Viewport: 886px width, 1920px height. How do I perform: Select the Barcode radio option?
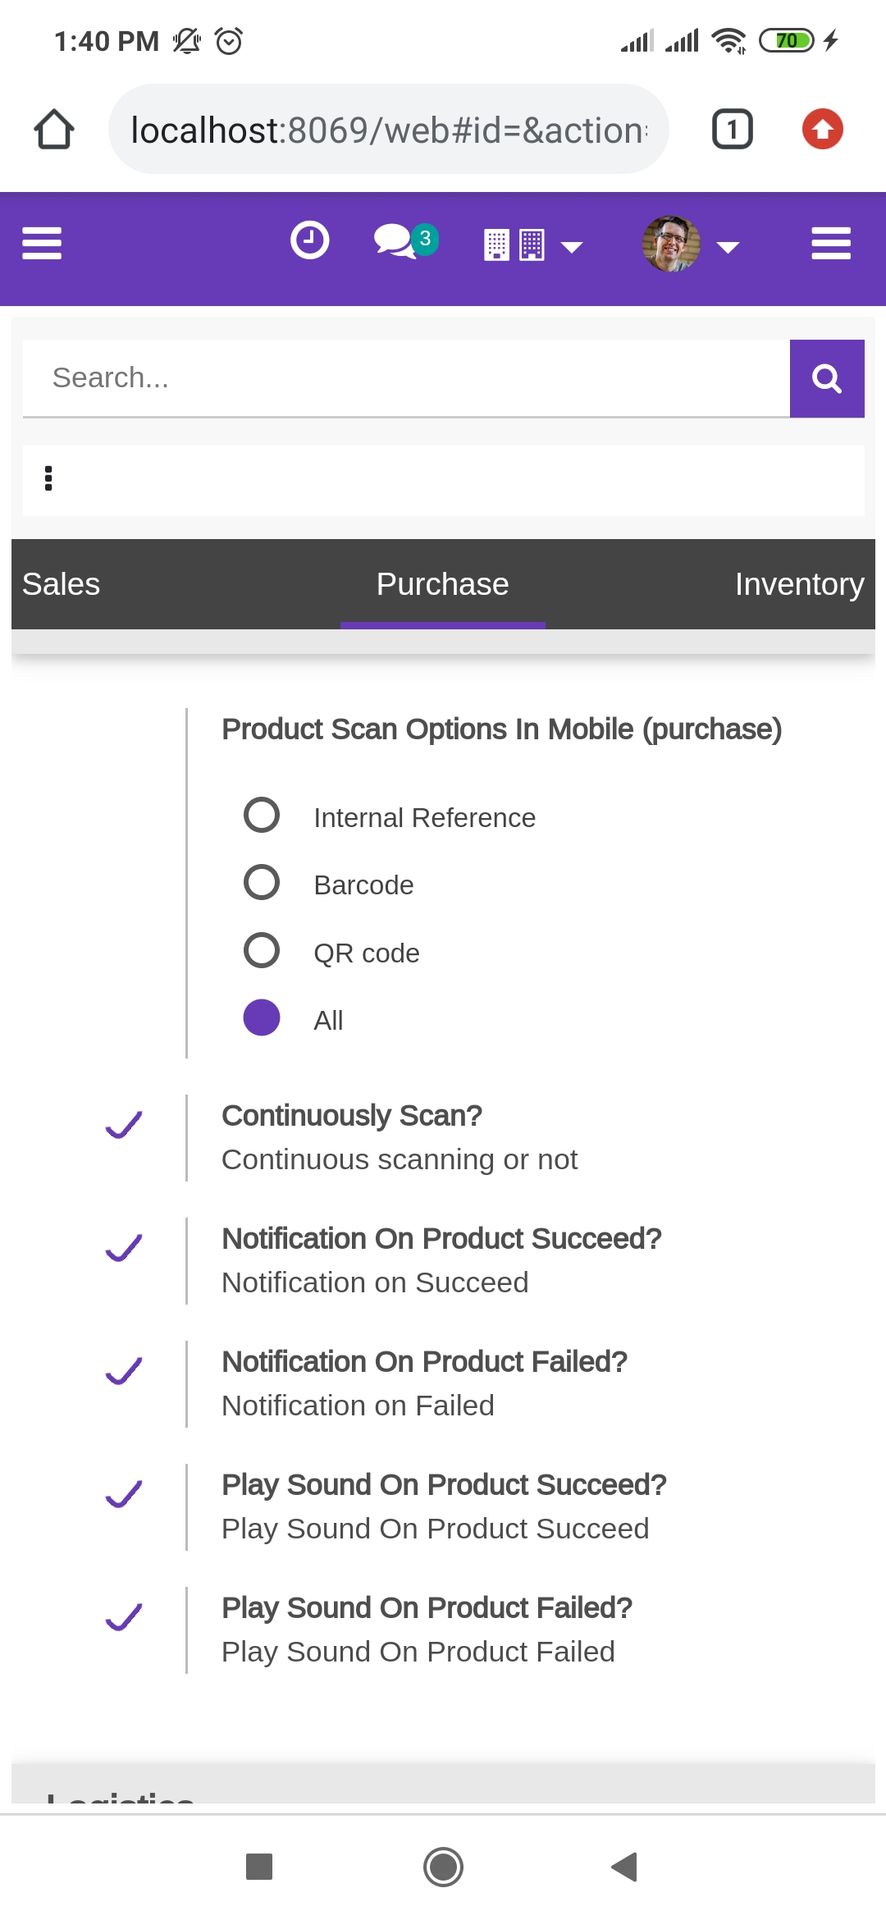(262, 883)
